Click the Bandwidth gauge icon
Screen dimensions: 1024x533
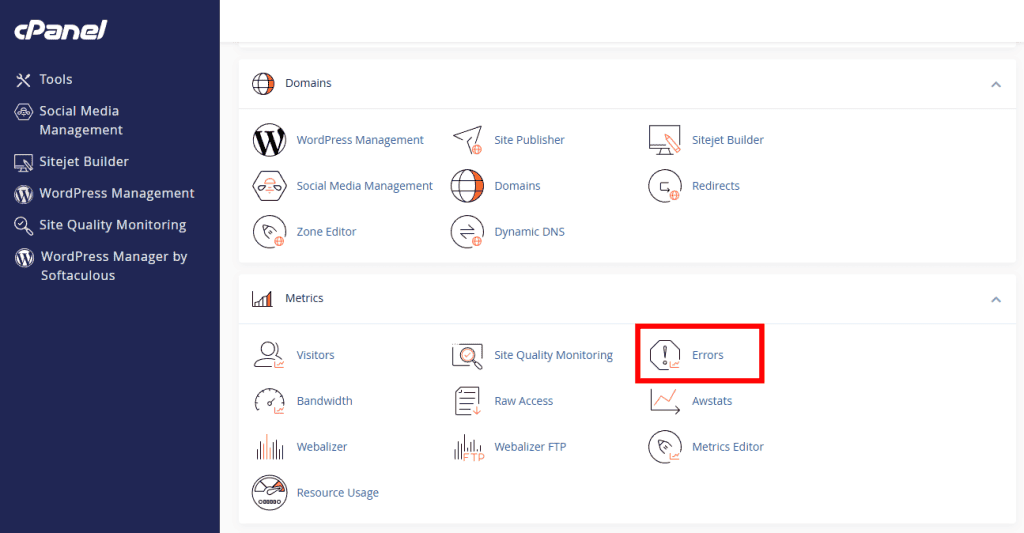[269, 401]
